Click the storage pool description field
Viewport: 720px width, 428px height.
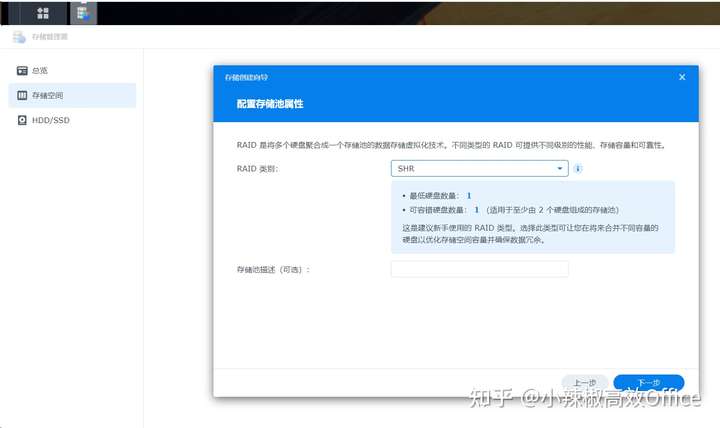(479, 269)
